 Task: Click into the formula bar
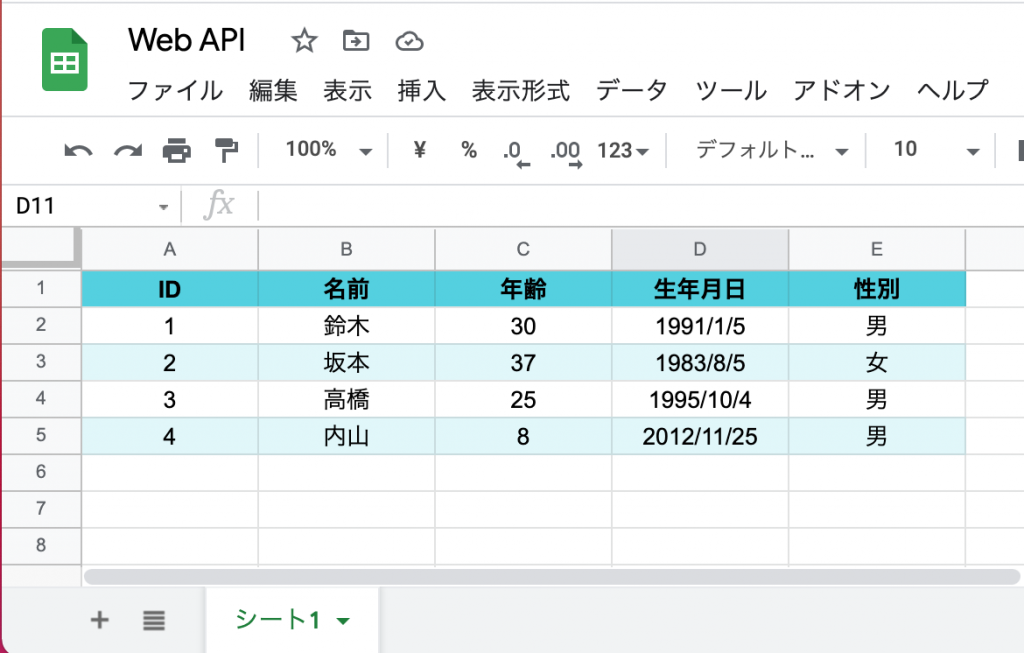tap(640, 206)
